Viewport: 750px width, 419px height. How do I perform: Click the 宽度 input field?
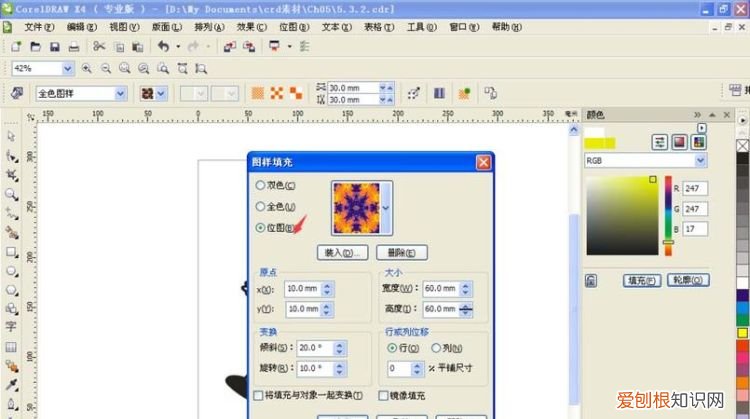pos(441,288)
